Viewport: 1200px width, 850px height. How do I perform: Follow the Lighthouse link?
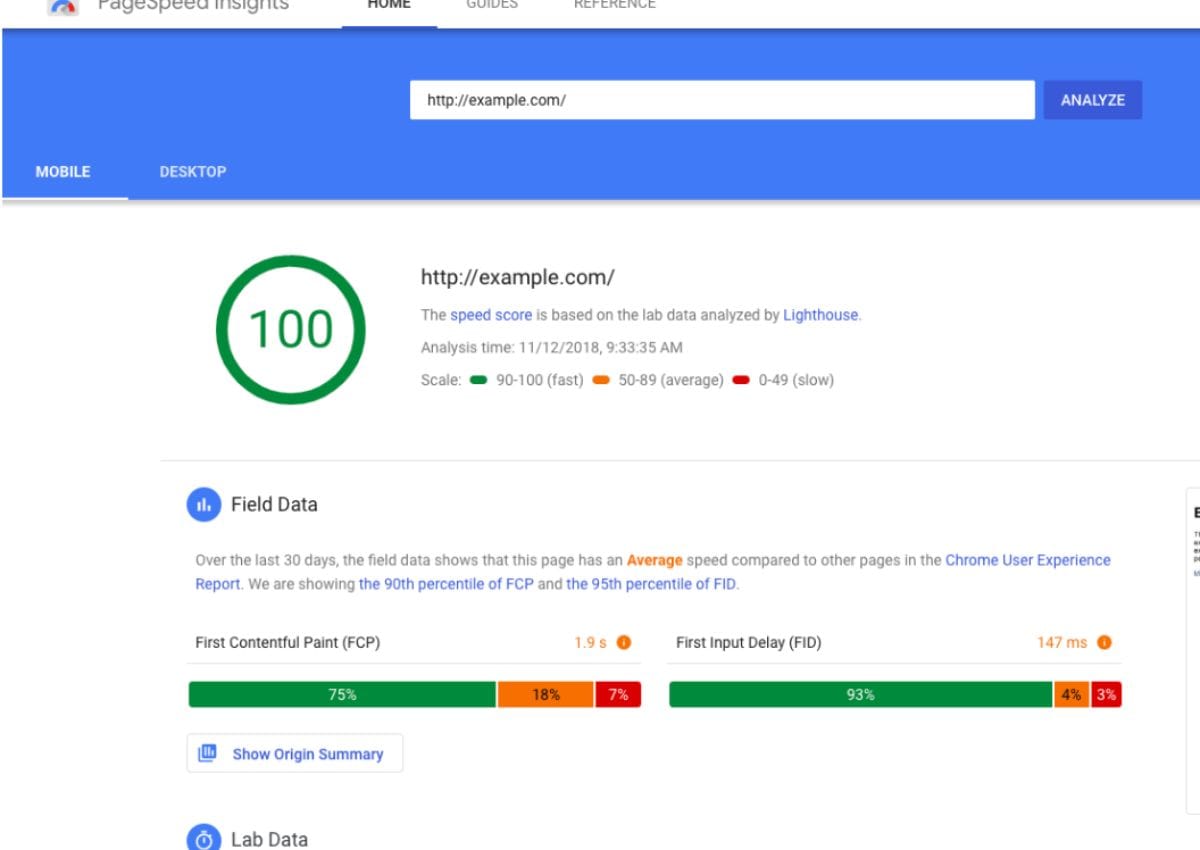coord(820,315)
